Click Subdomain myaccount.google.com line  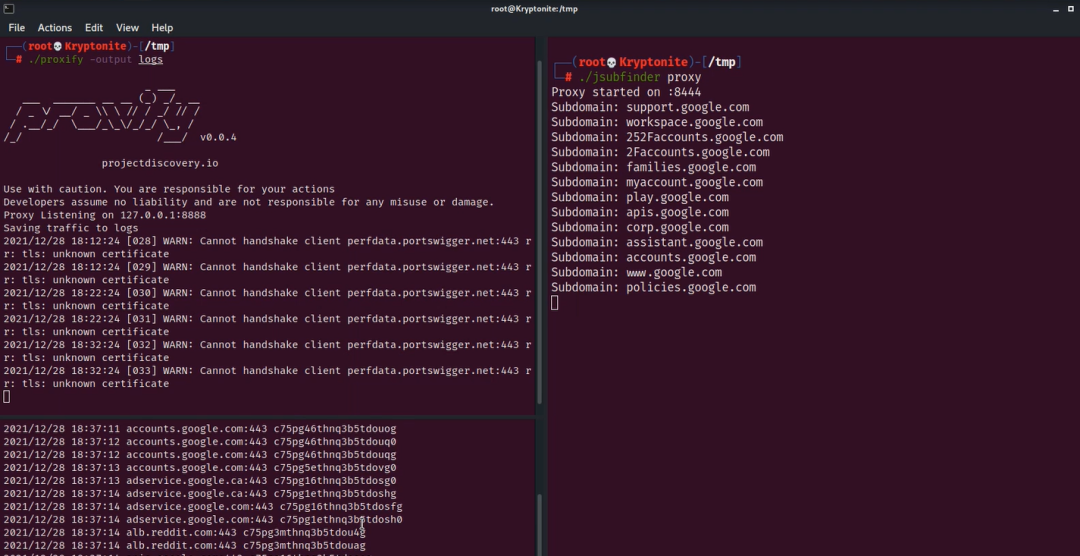657,183
